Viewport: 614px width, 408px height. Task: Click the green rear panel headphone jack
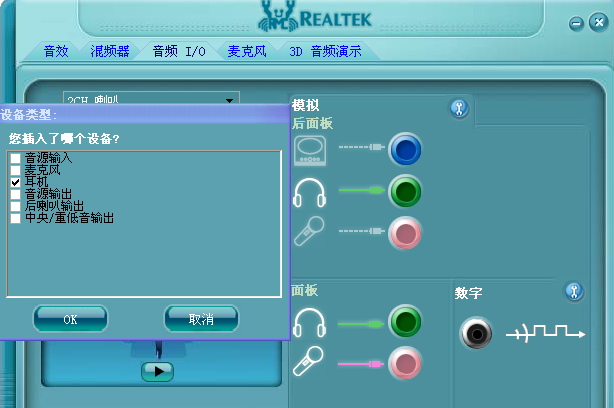[x=405, y=190]
